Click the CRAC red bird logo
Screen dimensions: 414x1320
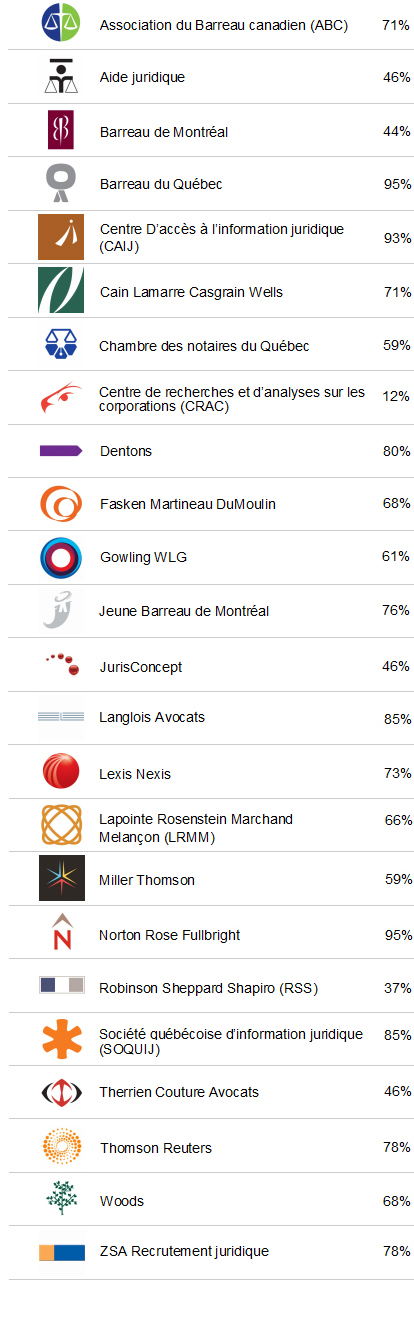pos(62,397)
